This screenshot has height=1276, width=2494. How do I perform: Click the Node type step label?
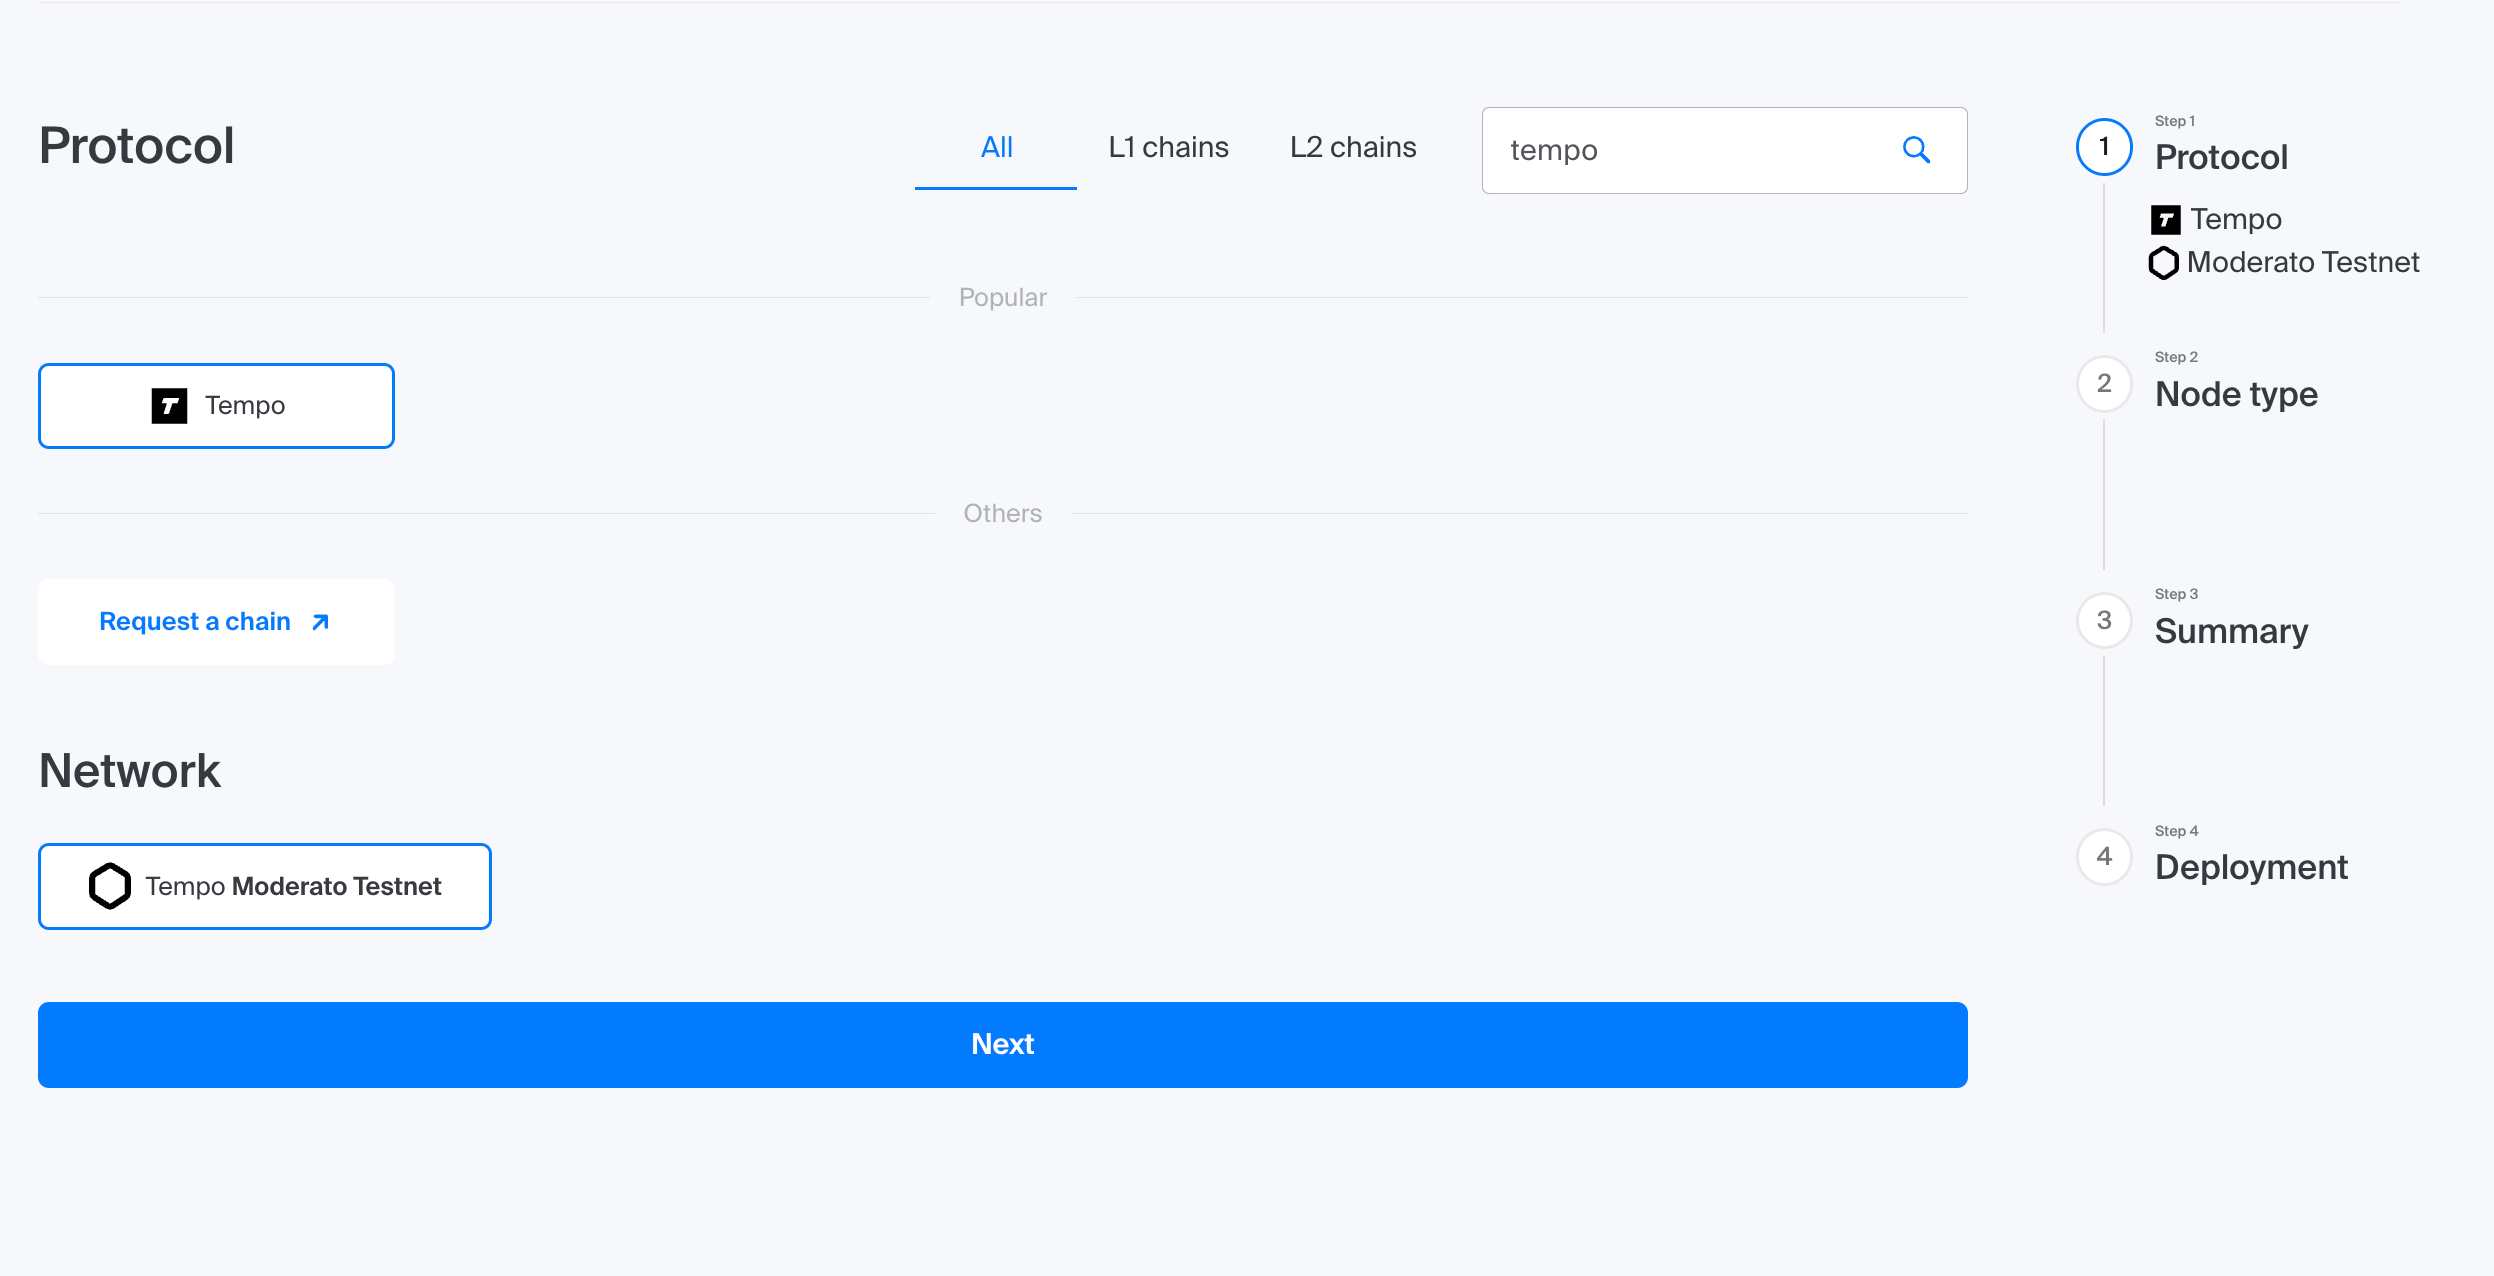2236,395
